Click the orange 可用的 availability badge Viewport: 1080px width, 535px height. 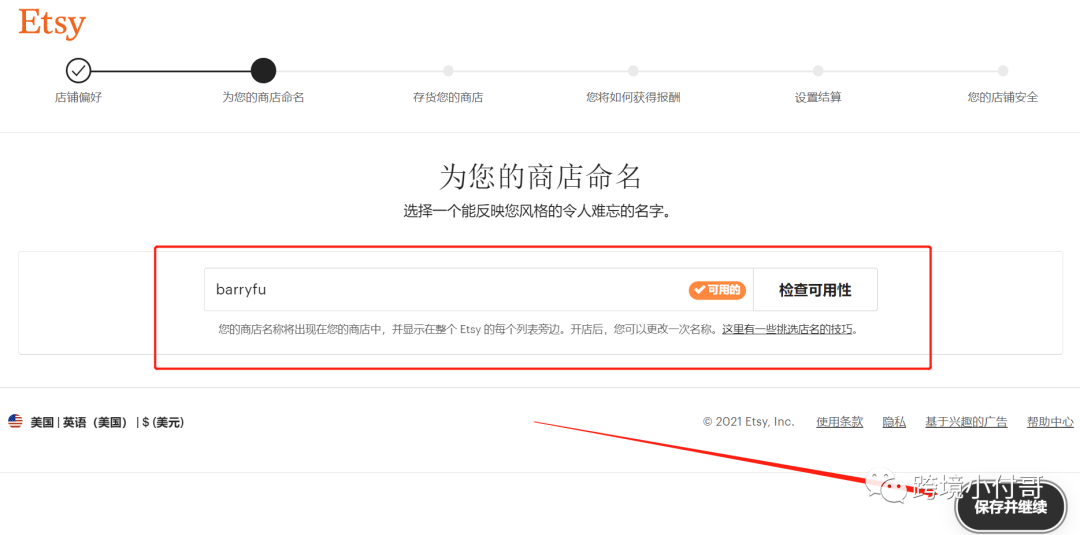pyautogui.click(x=717, y=290)
